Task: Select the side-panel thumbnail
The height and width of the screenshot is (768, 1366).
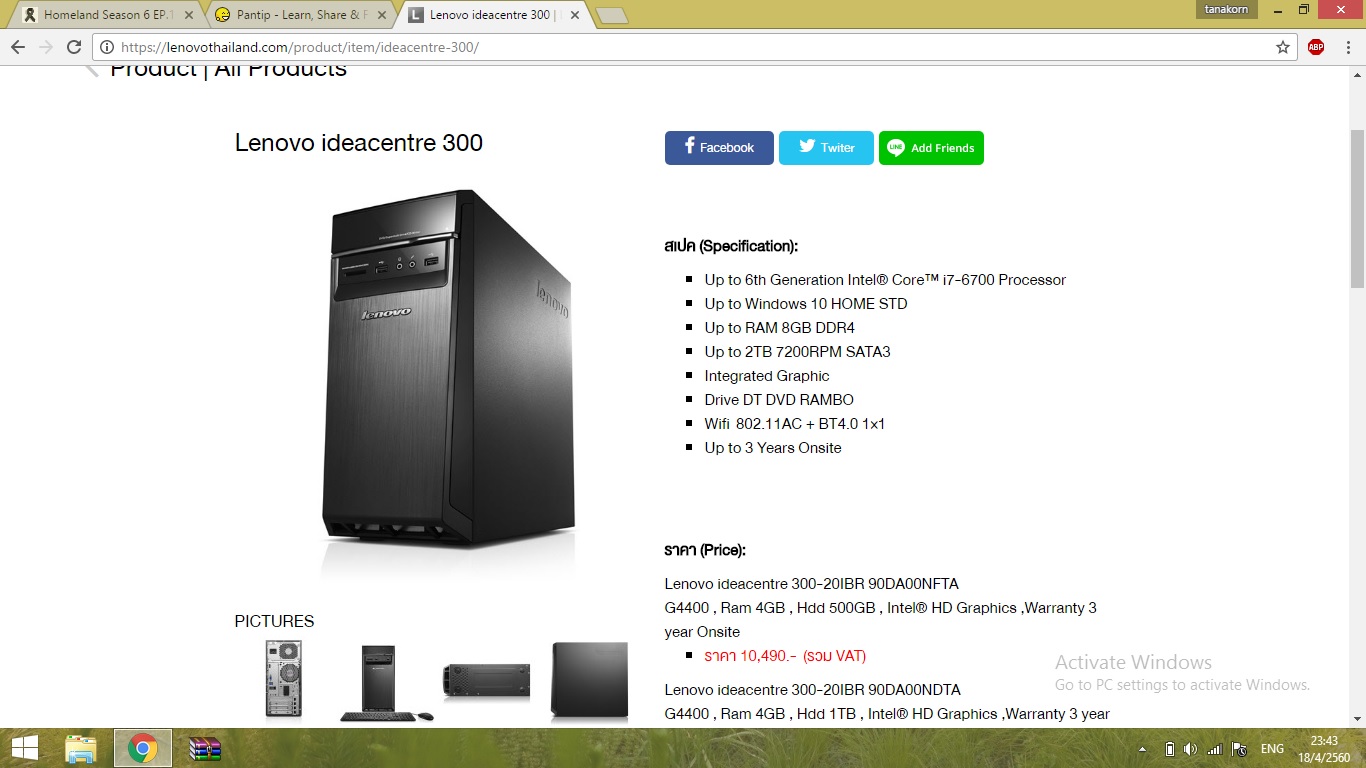Action: click(589, 681)
